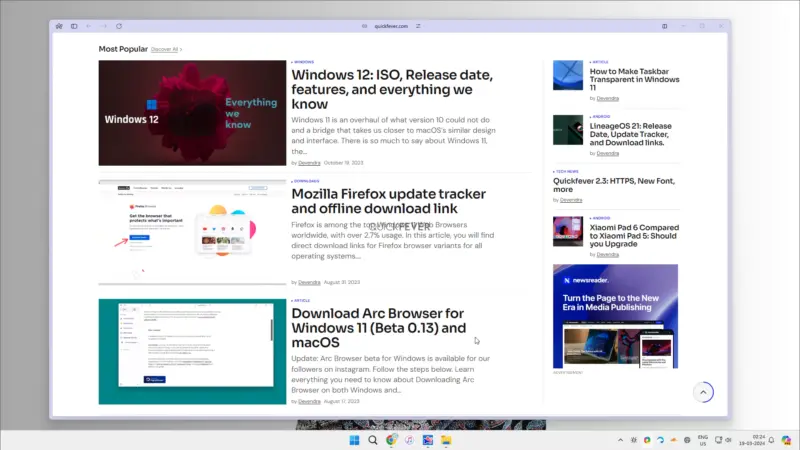Select Tech News tag above Quickfever 2.3
The width and height of the screenshot is (800, 450).
coord(566,172)
